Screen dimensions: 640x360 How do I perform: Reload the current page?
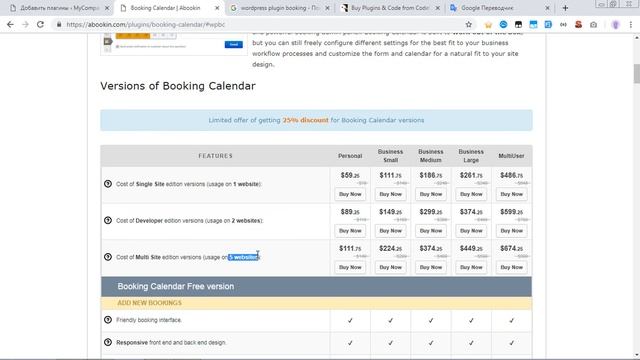coord(40,24)
